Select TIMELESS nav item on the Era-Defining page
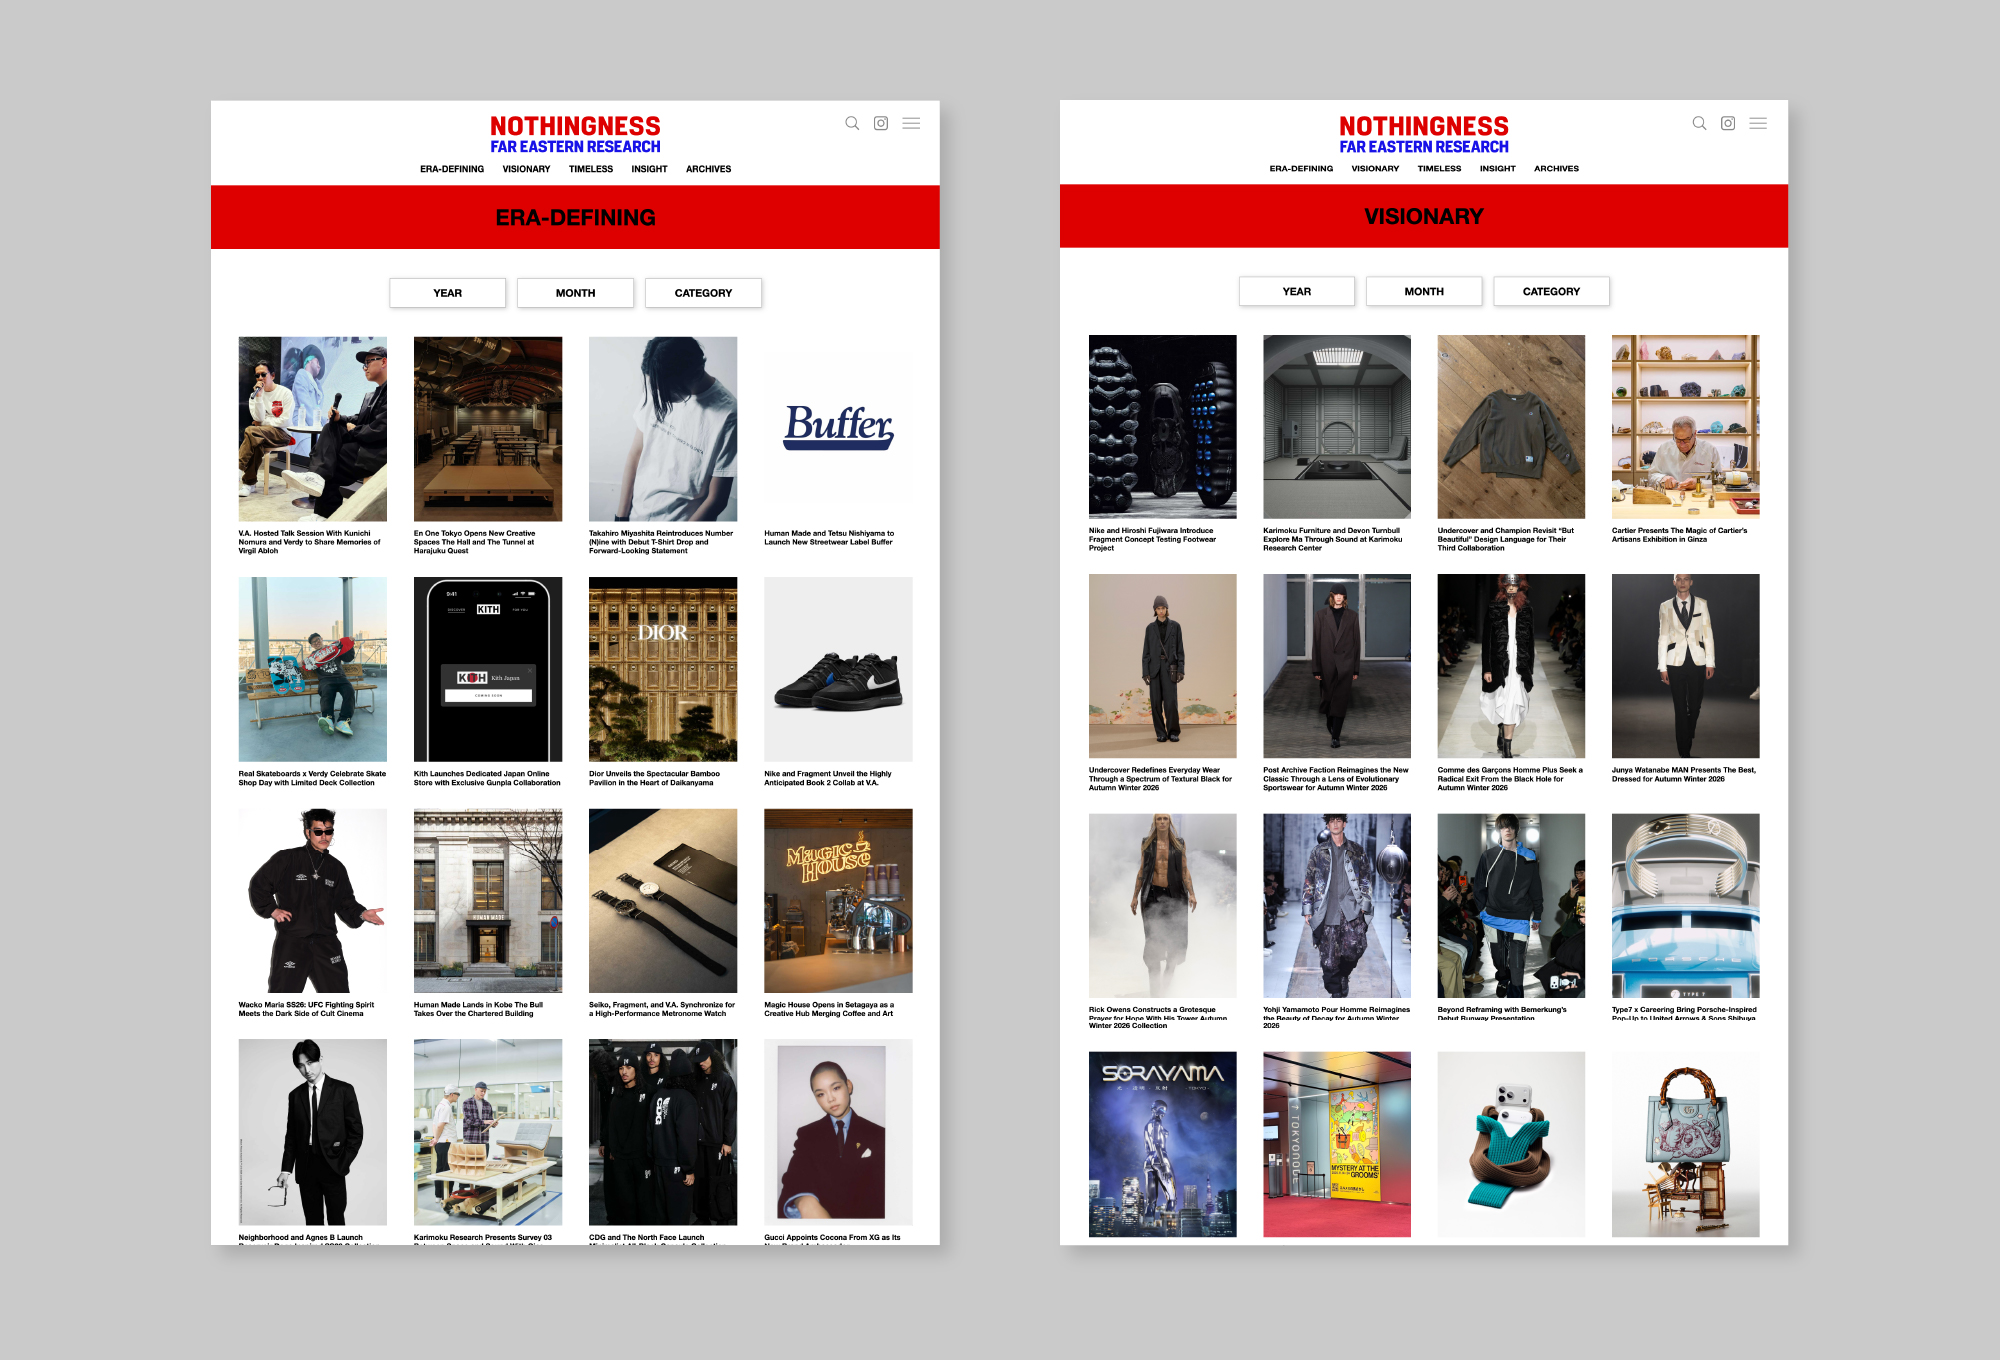This screenshot has height=1360, width=2000. tap(591, 169)
